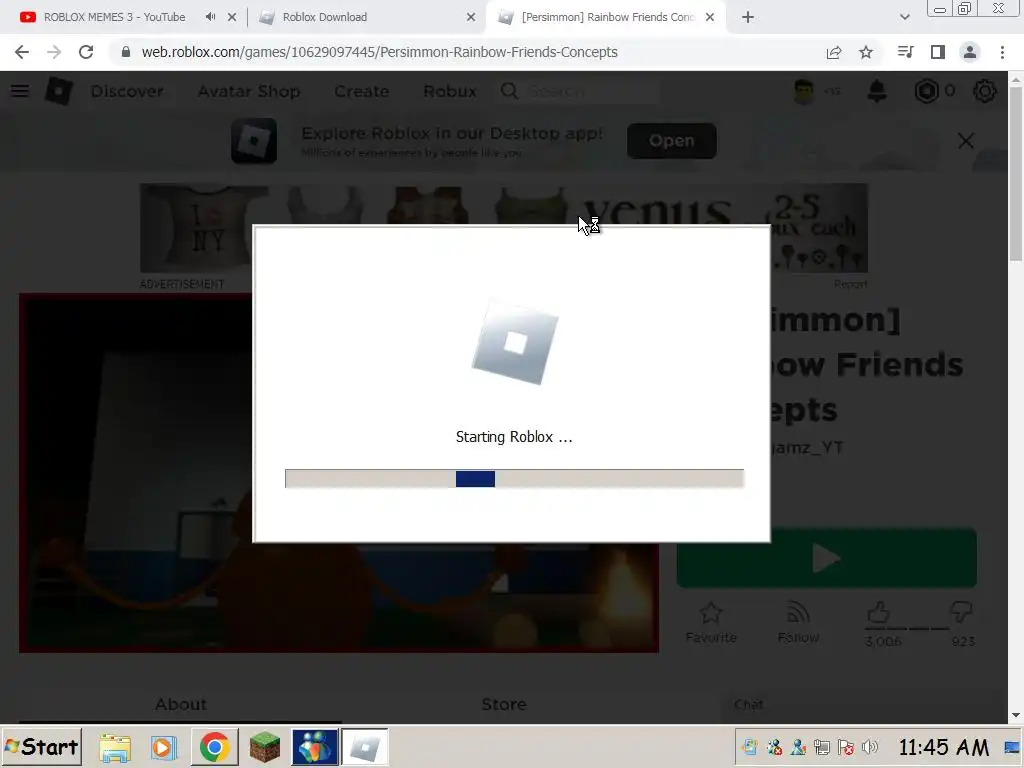Click the Starting Roblox progress bar
This screenshot has width=1024, height=768.
pyautogui.click(x=514, y=479)
